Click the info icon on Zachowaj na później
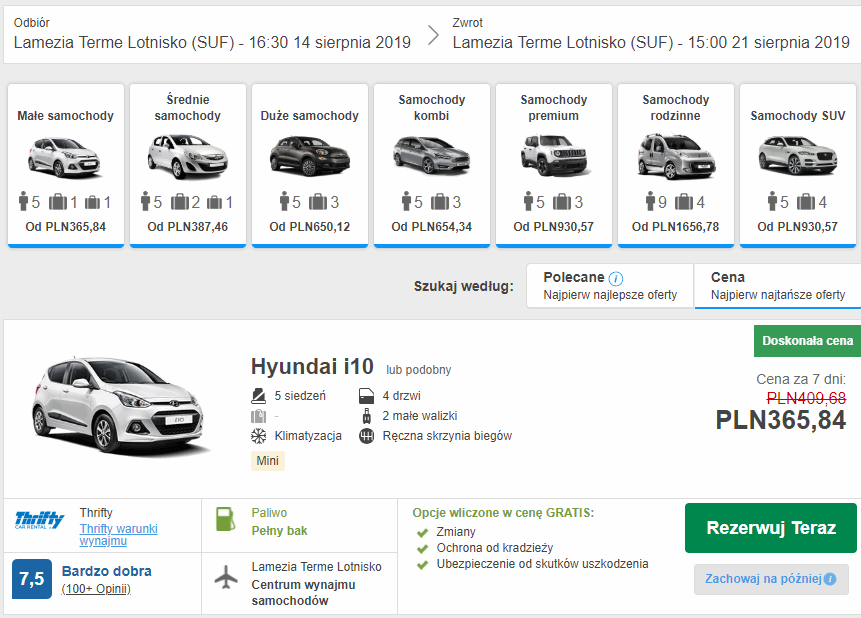861x618 pixels. coord(829,579)
